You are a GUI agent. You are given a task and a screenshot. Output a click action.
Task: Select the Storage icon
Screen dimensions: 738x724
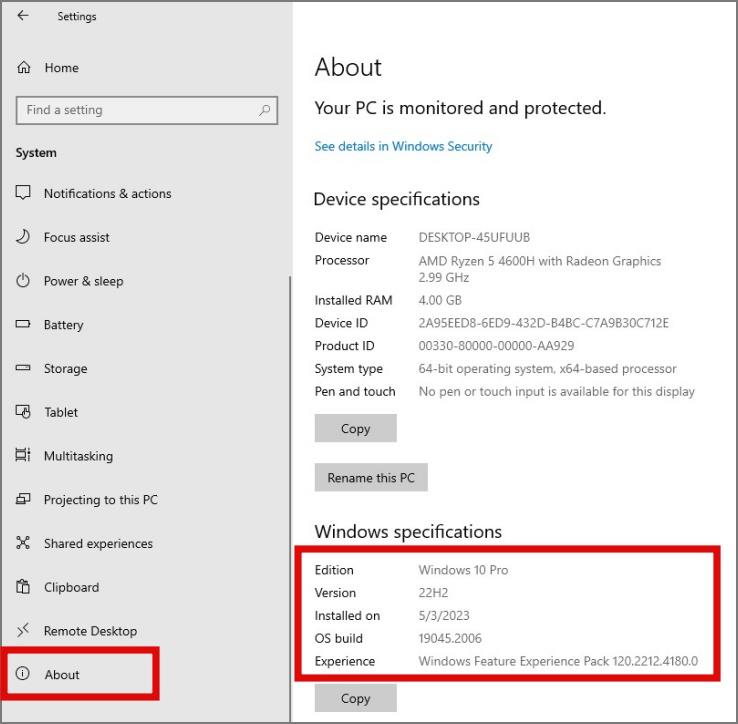pyautogui.click(x=23, y=368)
